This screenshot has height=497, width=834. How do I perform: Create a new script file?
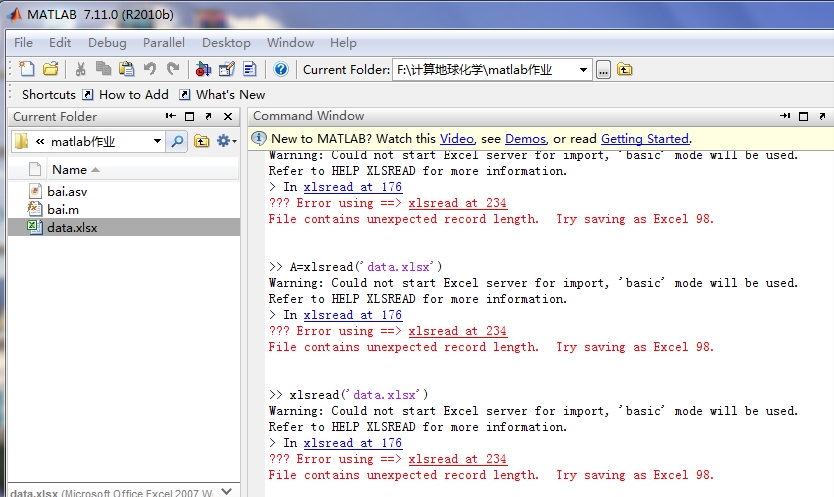26,69
